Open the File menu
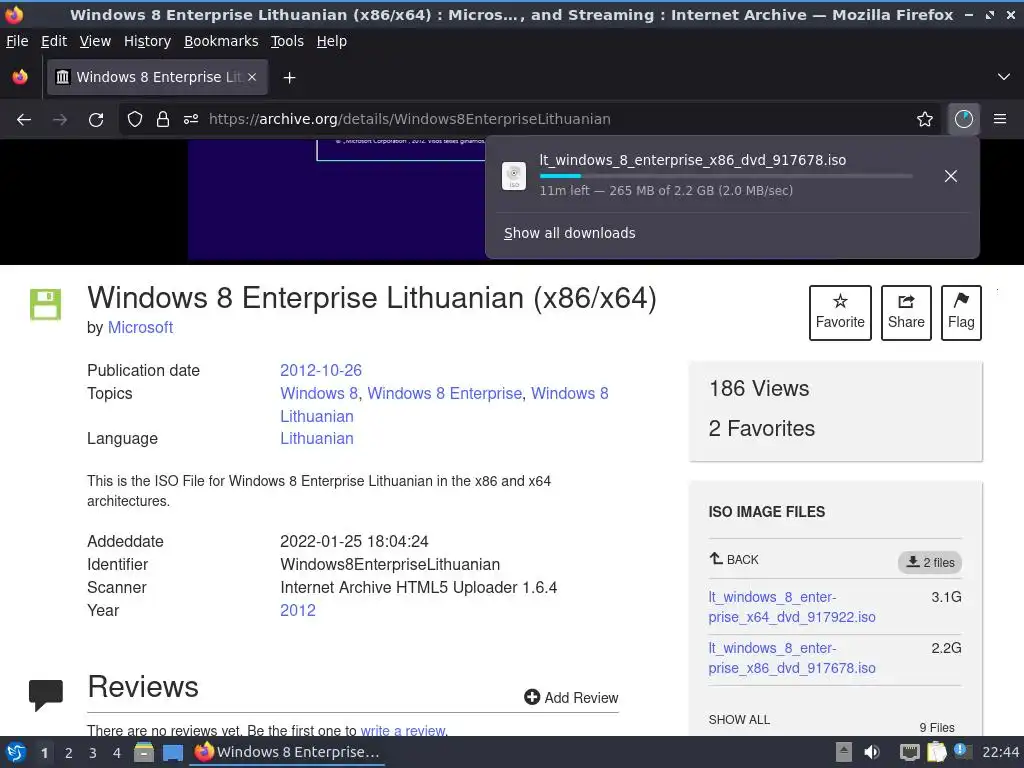 click(x=17, y=41)
